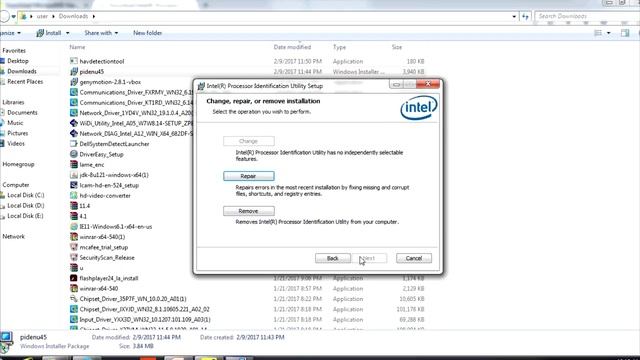Screen dimensions: 640x360
Task: Open the Share with dropdown menu
Action: click(101, 33)
